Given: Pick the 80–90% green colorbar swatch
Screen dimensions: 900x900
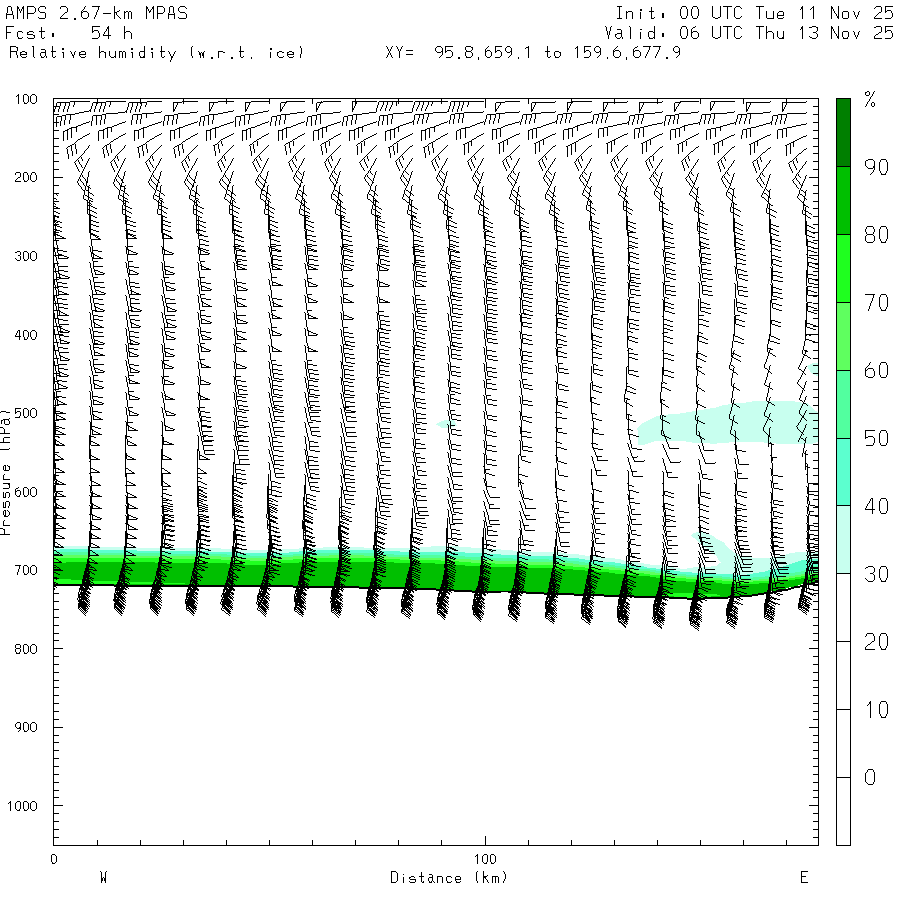Looking at the screenshot, I should click(x=843, y=200).
